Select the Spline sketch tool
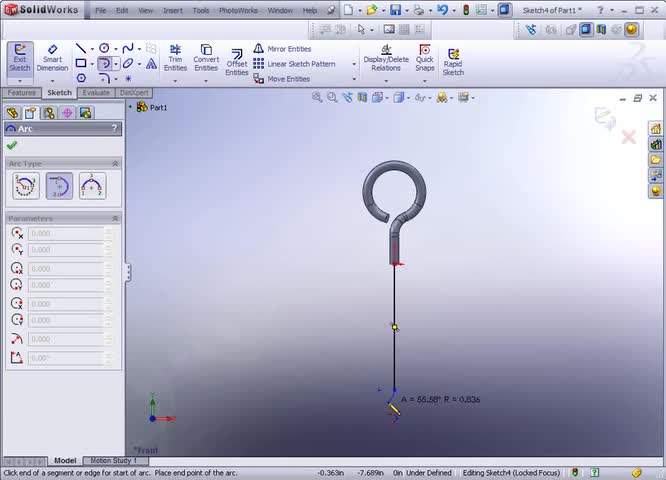The image size is (666, 480). click(x=128, y=48)
